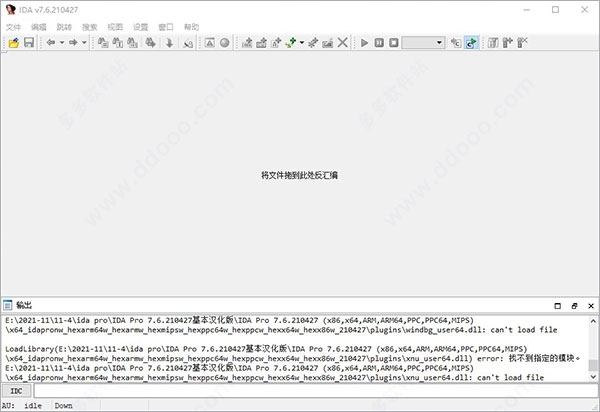The width and height of the screenshot is (600, 412).
Task: Click second plus-marked icon after circle
Action: click(x=262, y=42)
